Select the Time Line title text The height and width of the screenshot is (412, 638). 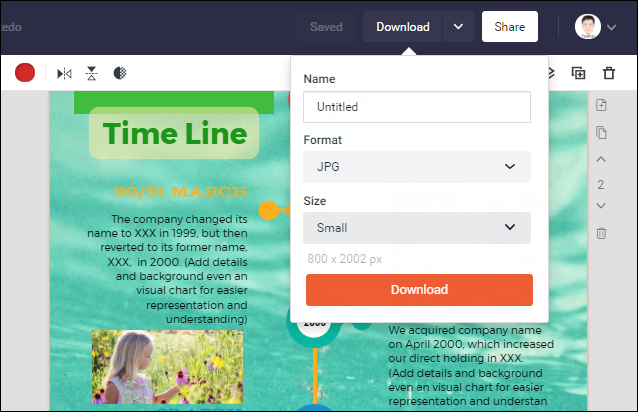point(175,133)
